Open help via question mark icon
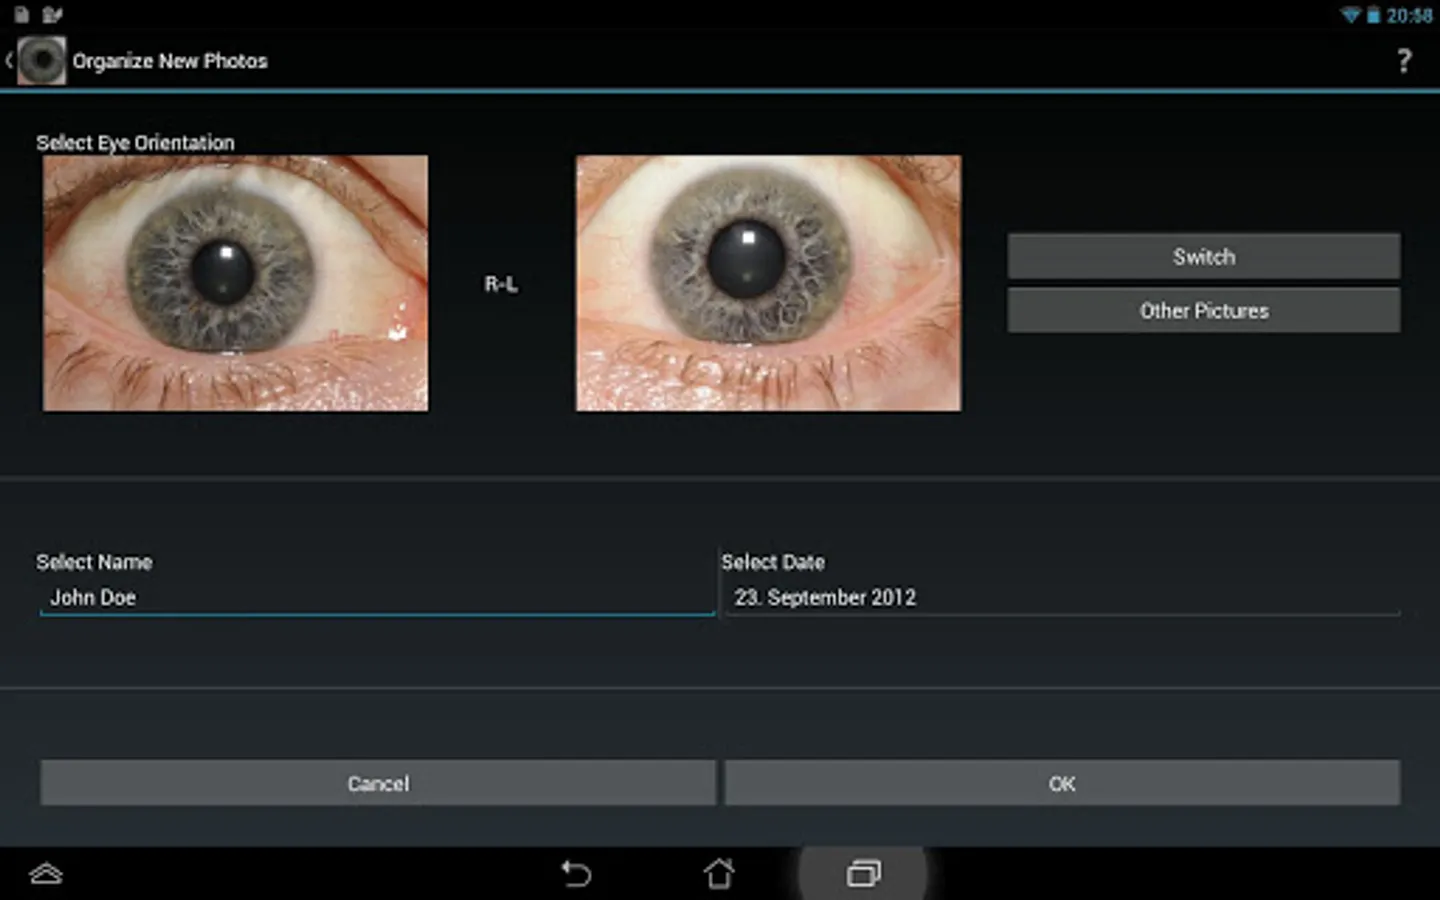Screen dimensions: 1440x900 point(1404,61)
